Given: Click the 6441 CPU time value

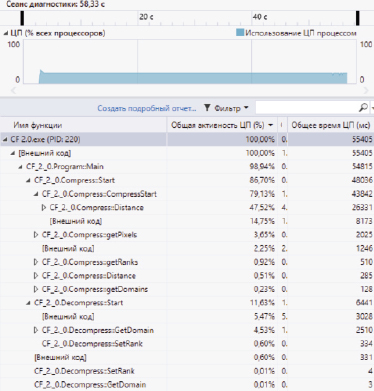Looking at the screenshot, I should tap(364, 303).
